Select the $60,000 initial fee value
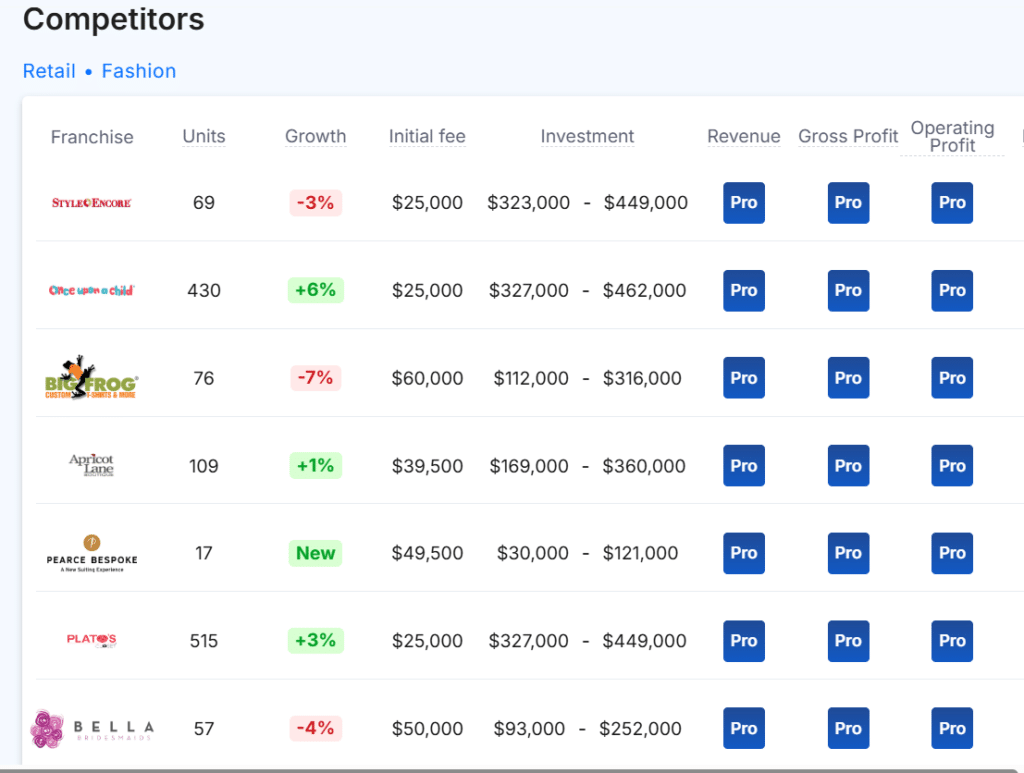 click(427, 378)
